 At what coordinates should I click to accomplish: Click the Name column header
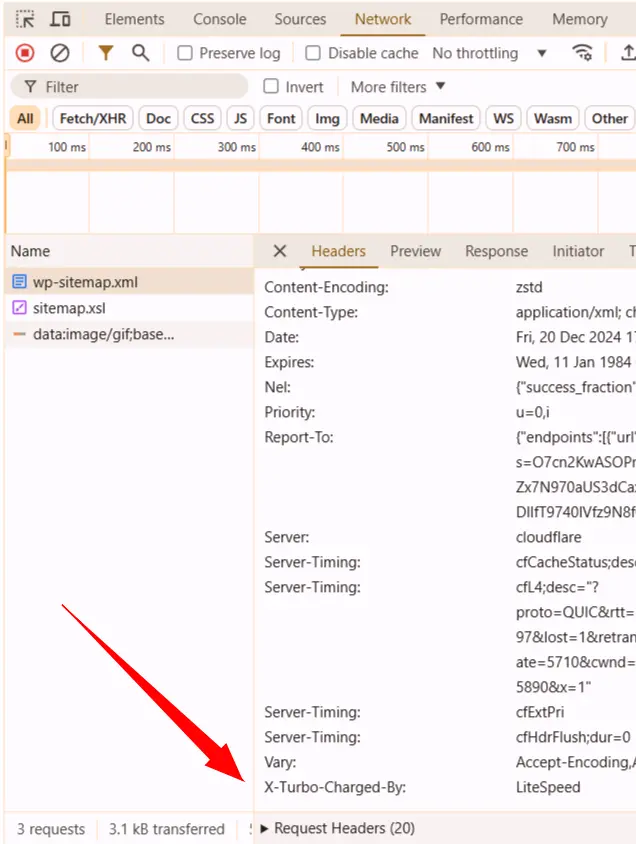pos(129,251)
